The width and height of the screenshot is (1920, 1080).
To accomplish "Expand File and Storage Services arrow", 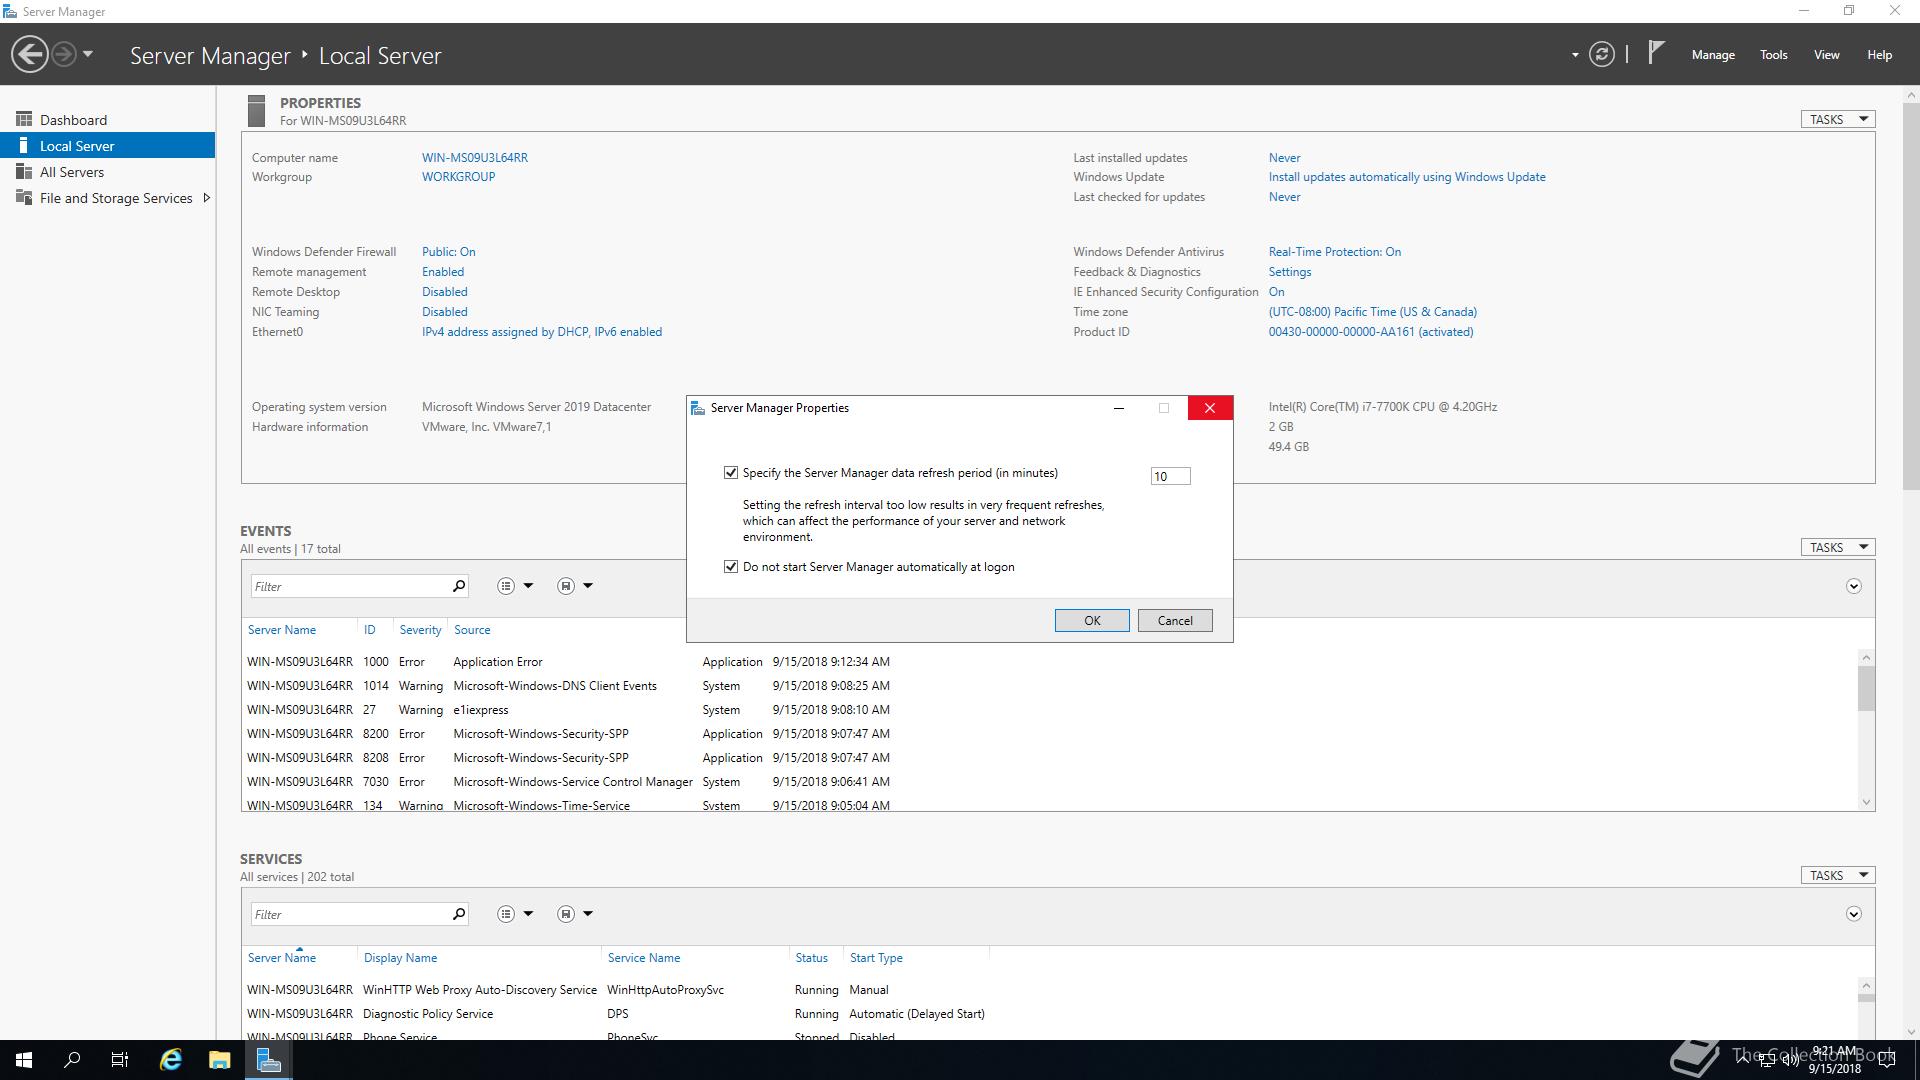I will pyautogui.click(x=207, y=198).
